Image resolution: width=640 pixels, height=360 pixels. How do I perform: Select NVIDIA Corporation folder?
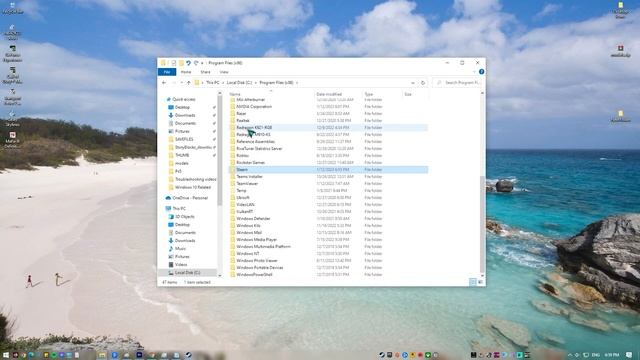point(254,107)
